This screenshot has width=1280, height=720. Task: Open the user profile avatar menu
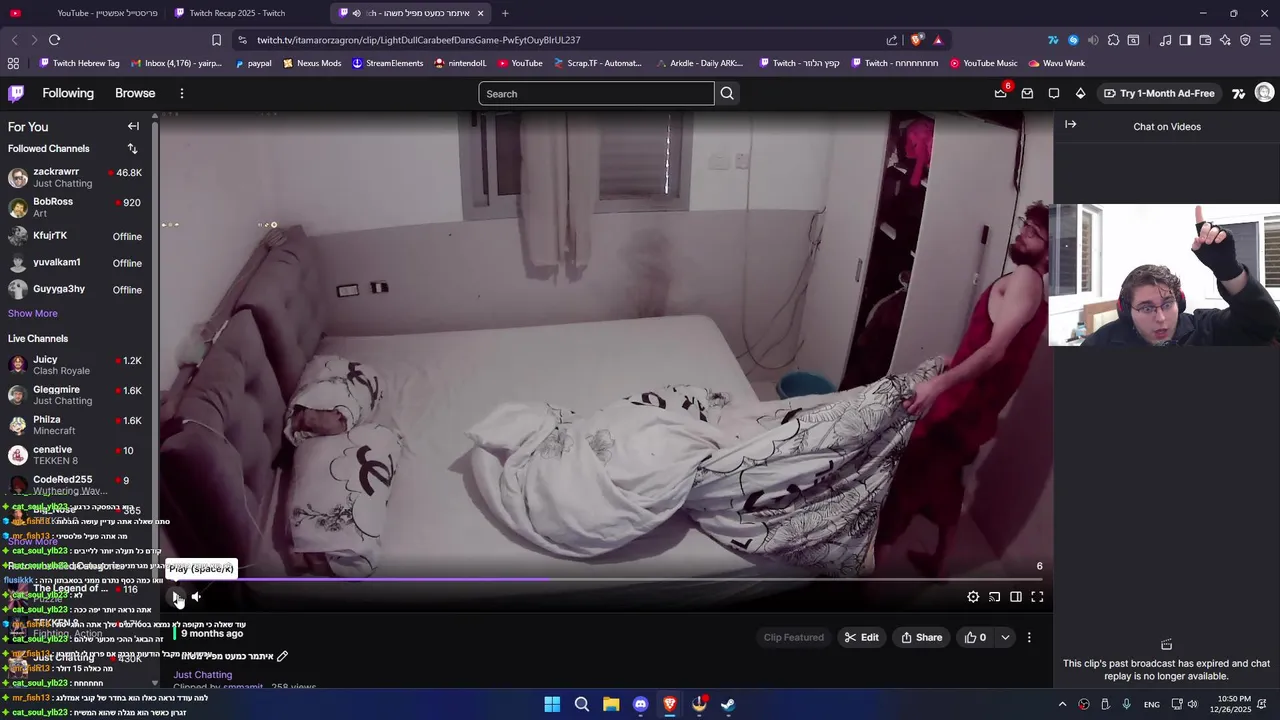point(1265,93)
